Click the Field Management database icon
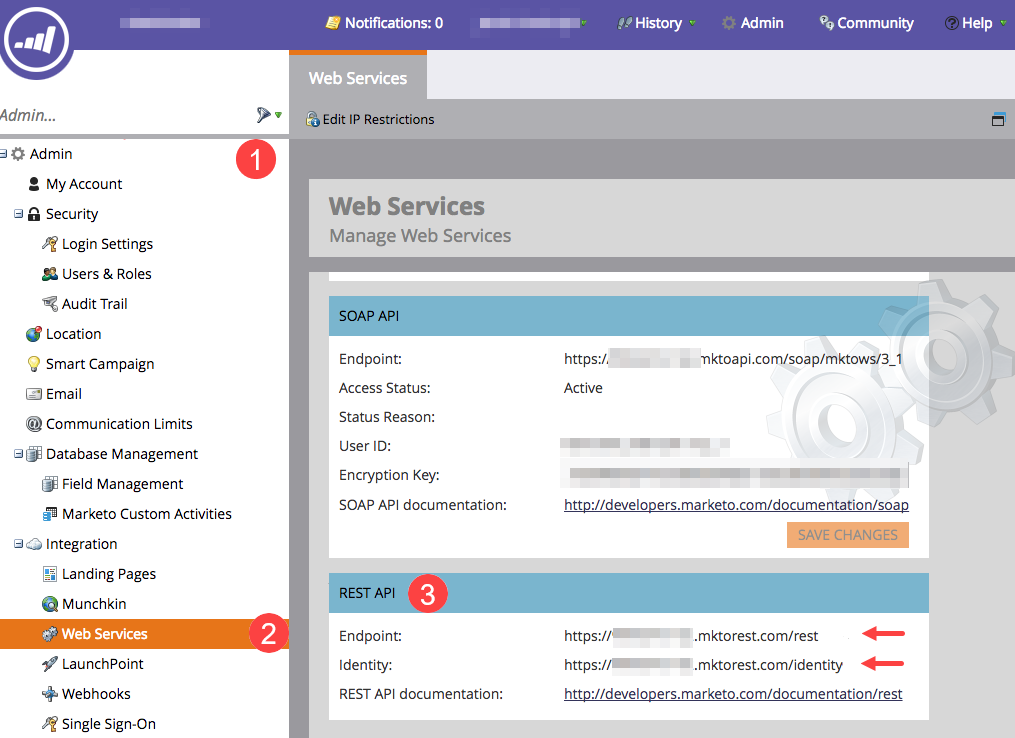1015x738 pixels. point(50,484)
